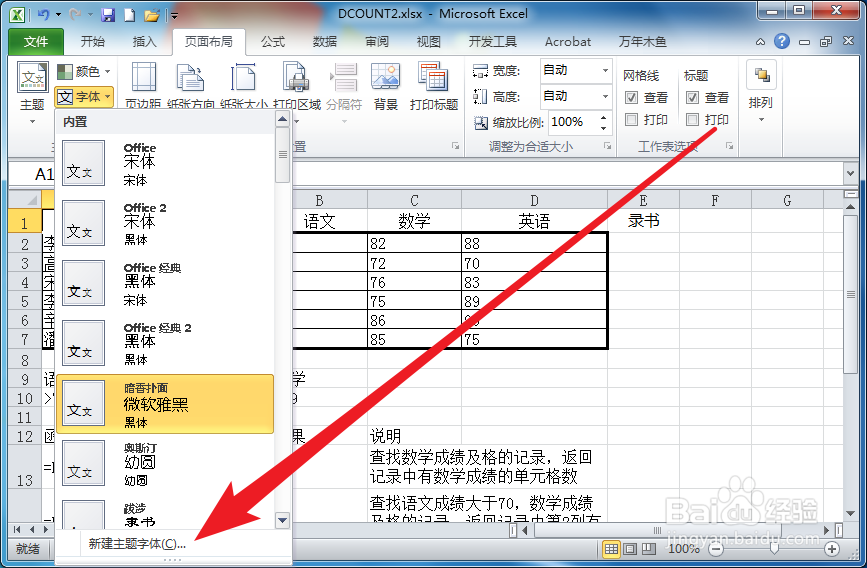Image resolution: width=867 pixels, height=568 pixels.
Task: Click the Save icon in quick access toolbar
Action: point(108,15)
